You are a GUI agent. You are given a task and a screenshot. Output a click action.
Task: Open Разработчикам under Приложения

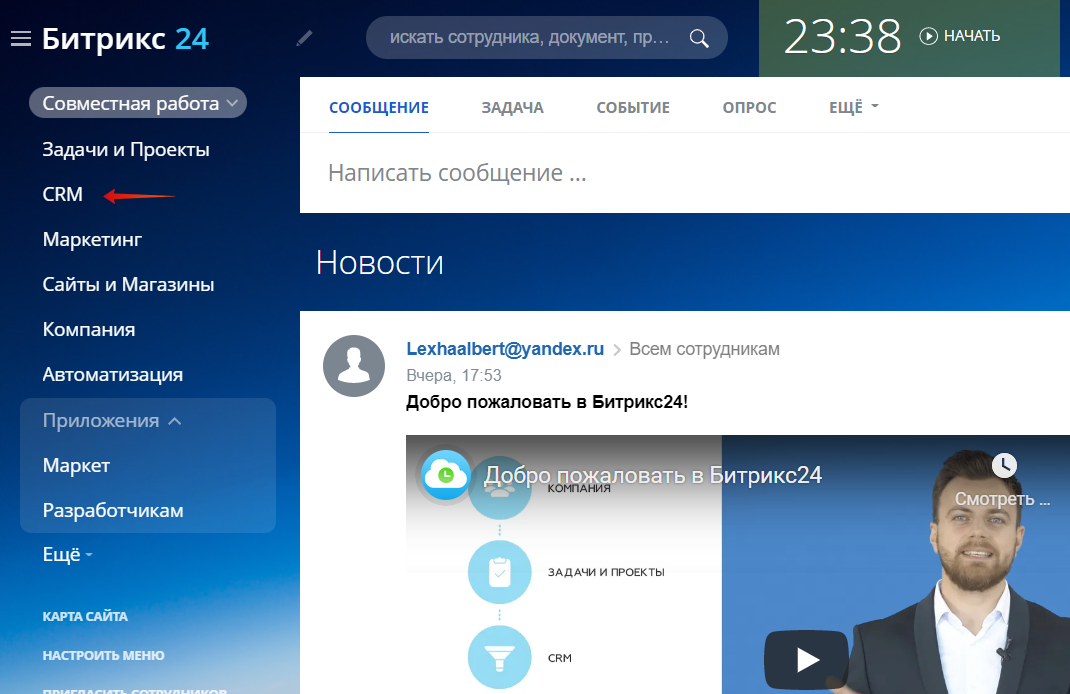coord(113,510)
